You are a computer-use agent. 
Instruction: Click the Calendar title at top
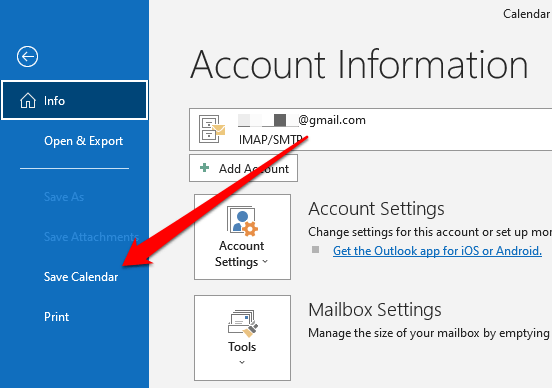click(526, 14)
